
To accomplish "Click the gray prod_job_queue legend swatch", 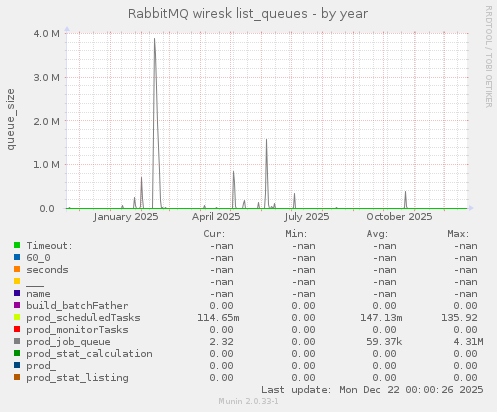I will (x=17, y=341).
